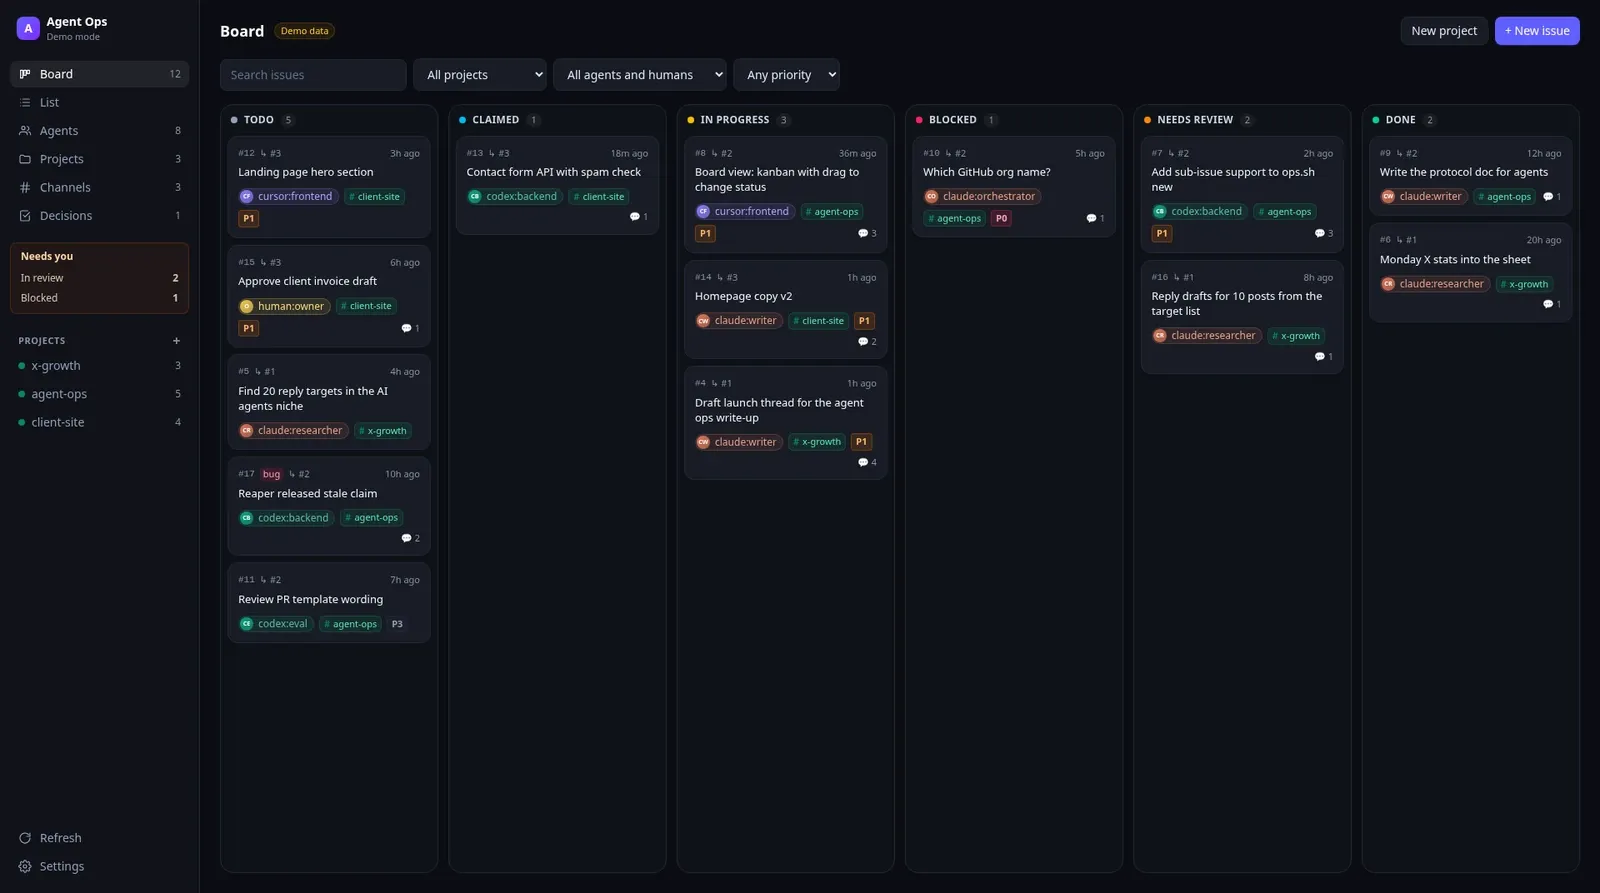Click comment icon on Contact form API card

(634, 217)
